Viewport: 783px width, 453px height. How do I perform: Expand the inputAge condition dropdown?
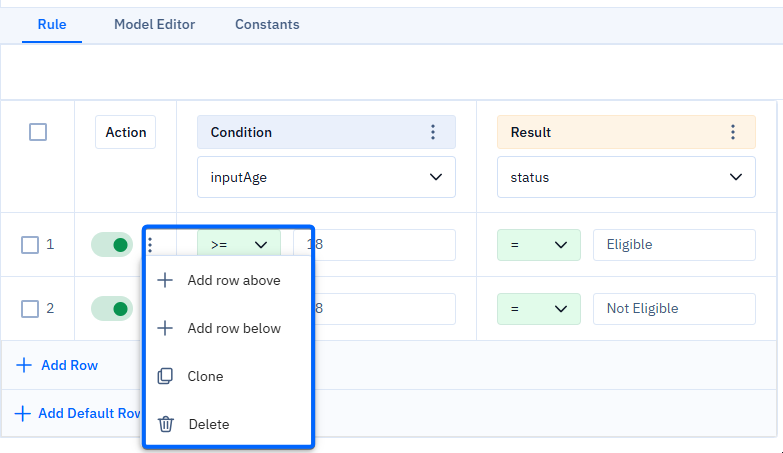pyautogui.click(x=326, y=177)
